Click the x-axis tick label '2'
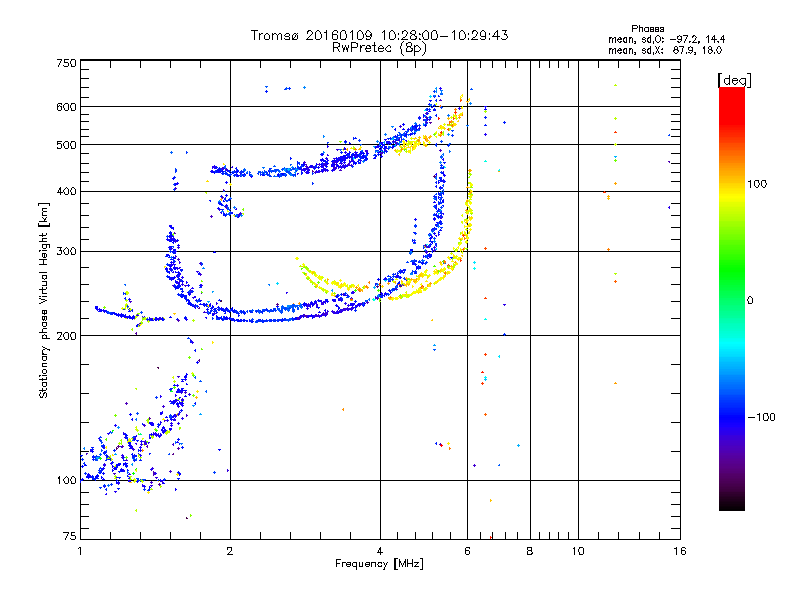 point(230,551)
